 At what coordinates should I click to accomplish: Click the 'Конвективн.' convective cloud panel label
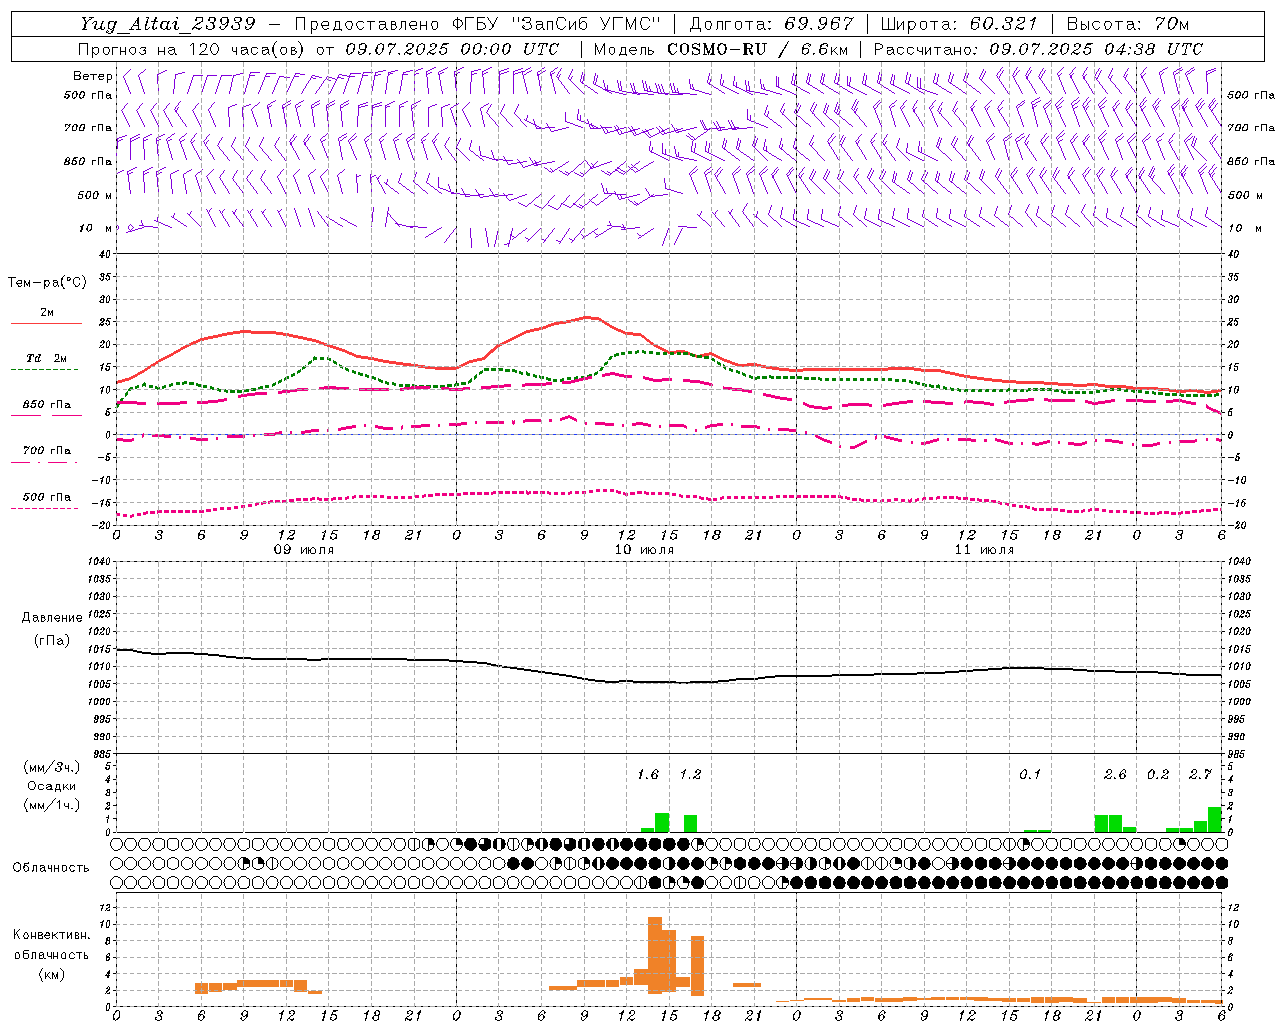tap(51, 935)
